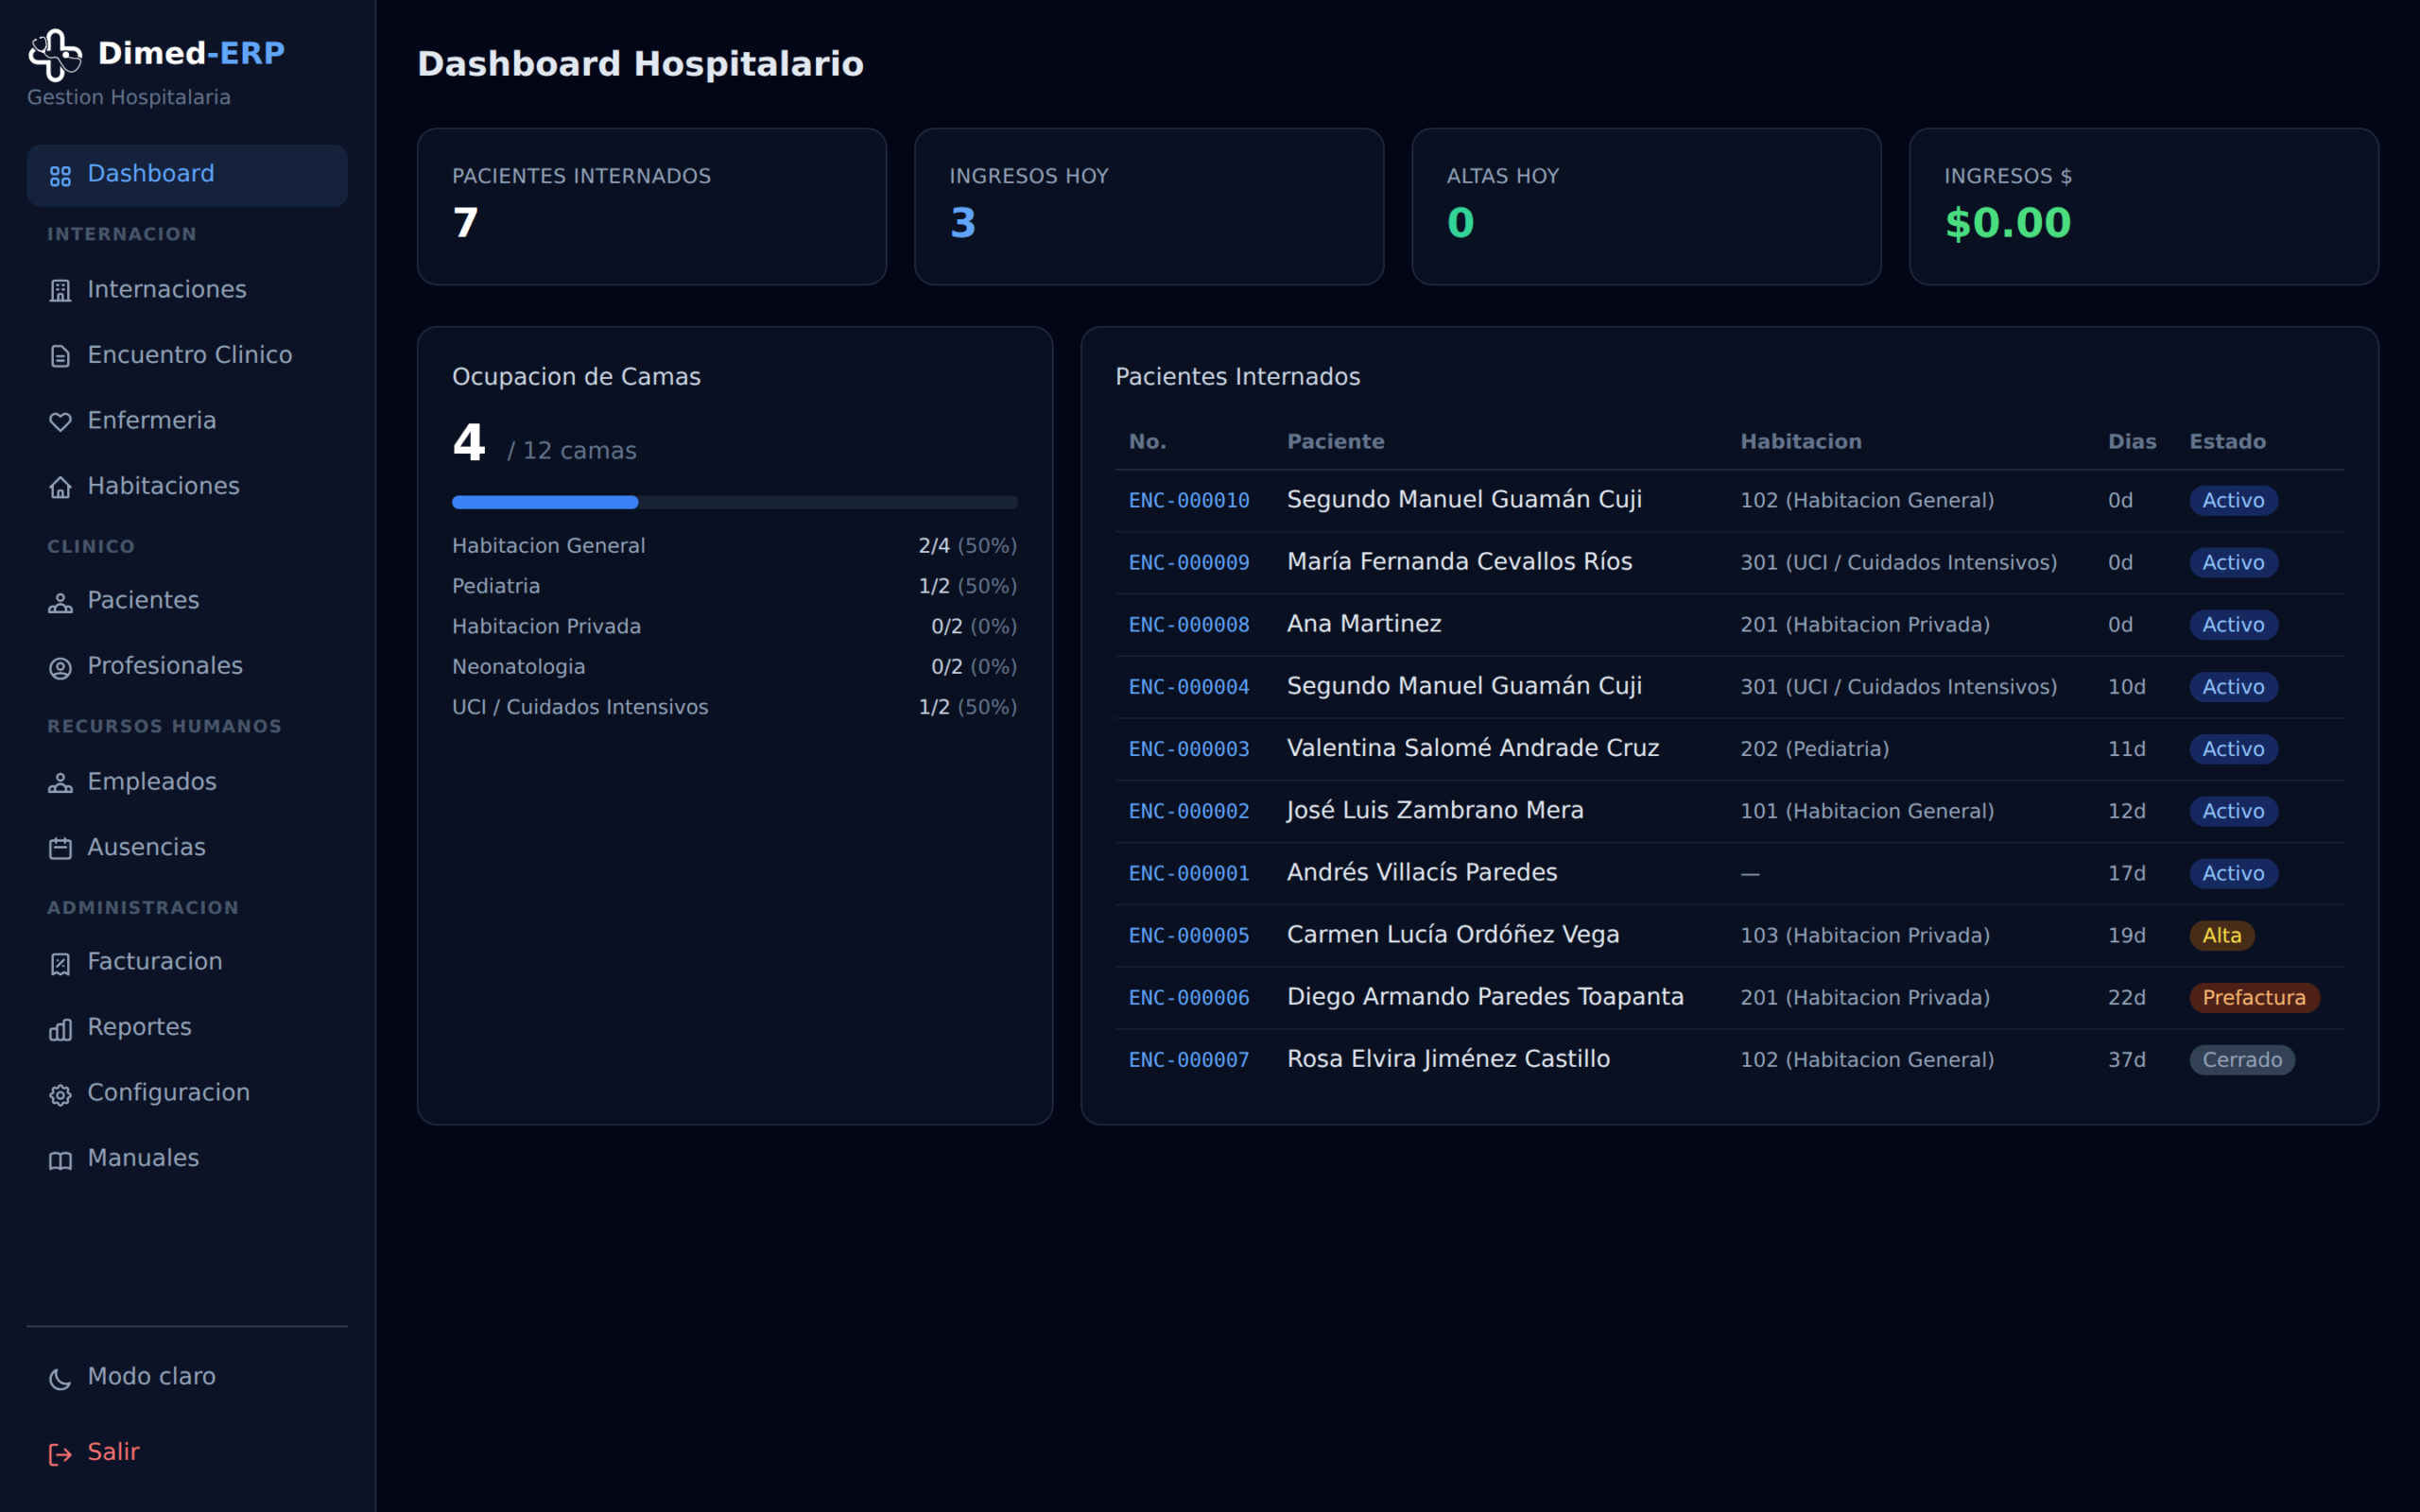Screen dimensions: 2420x1512
Task: Open Manuales menu label
Action: (x=144, y=1158)
